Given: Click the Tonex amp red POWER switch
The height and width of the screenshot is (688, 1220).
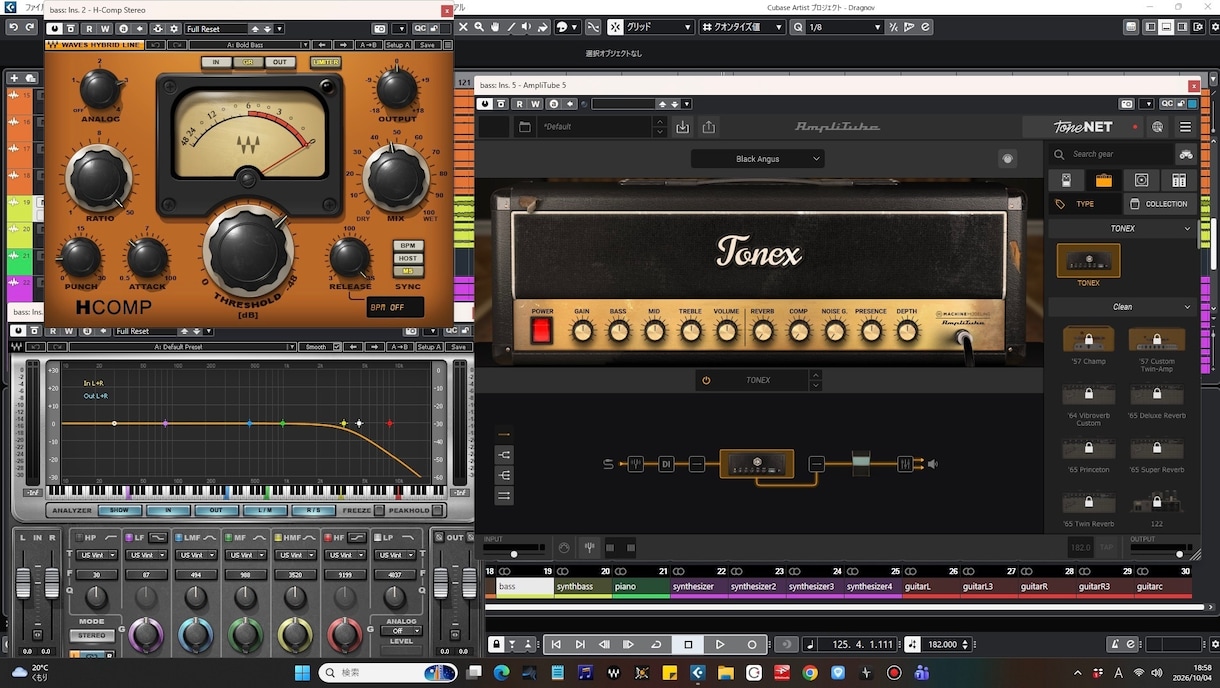Looking at the screenshot, I should click(541, 330).
